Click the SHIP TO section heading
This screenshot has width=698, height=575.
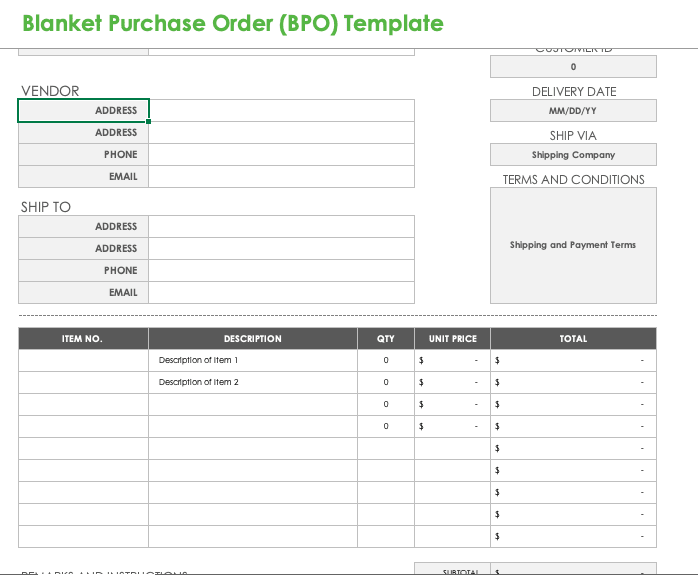[x=46, y=207]
